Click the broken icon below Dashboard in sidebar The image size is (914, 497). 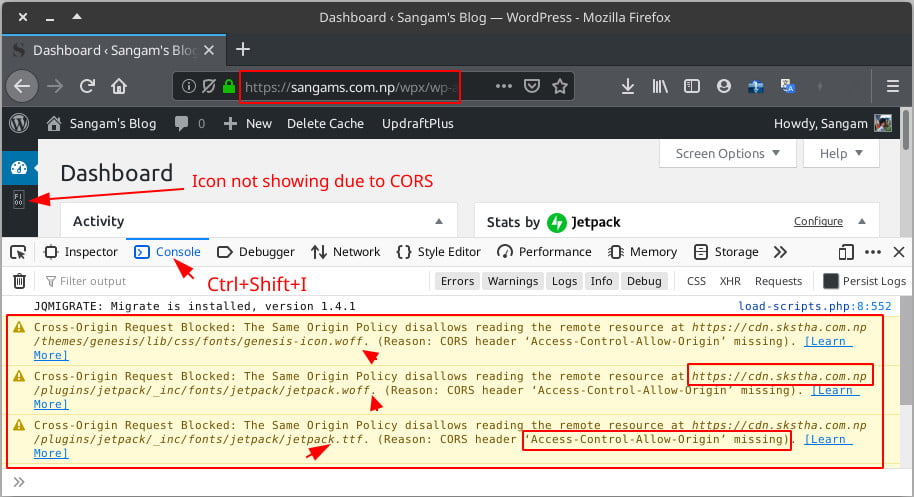pyautogui.click(x=19, y=200)
